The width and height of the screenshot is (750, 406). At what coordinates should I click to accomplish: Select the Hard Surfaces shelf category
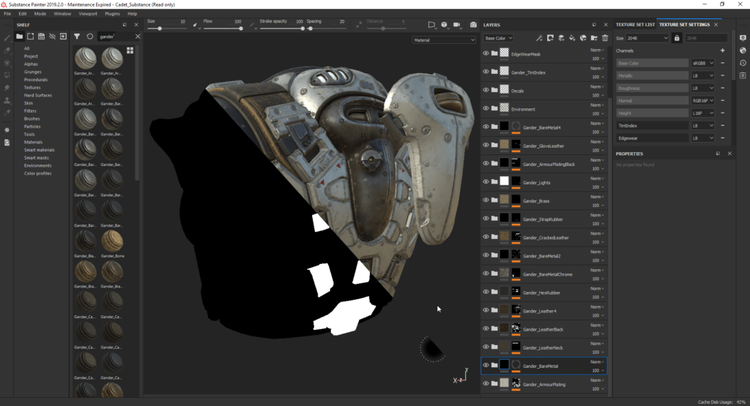click(38, 95)
